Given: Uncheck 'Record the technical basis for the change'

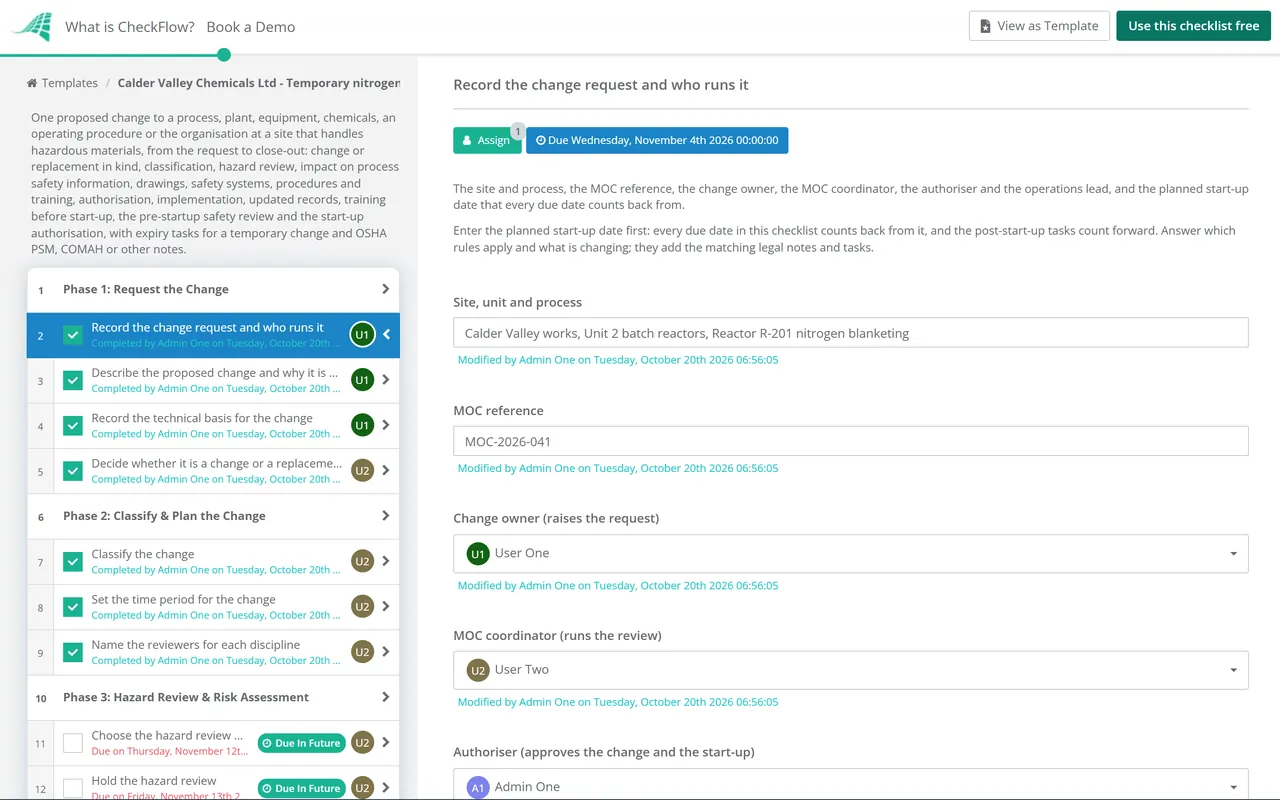Looking at the screenshot, I should 73,425.
